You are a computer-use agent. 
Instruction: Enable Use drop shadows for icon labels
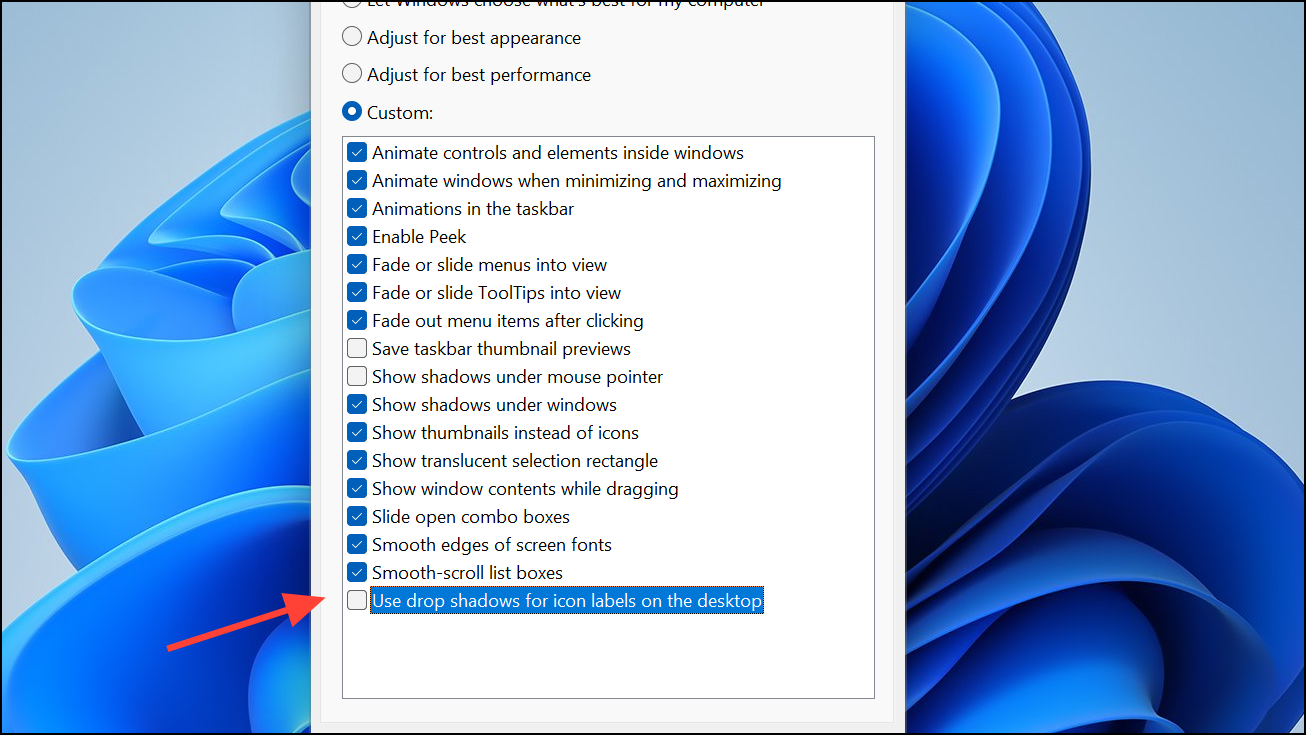357,600
